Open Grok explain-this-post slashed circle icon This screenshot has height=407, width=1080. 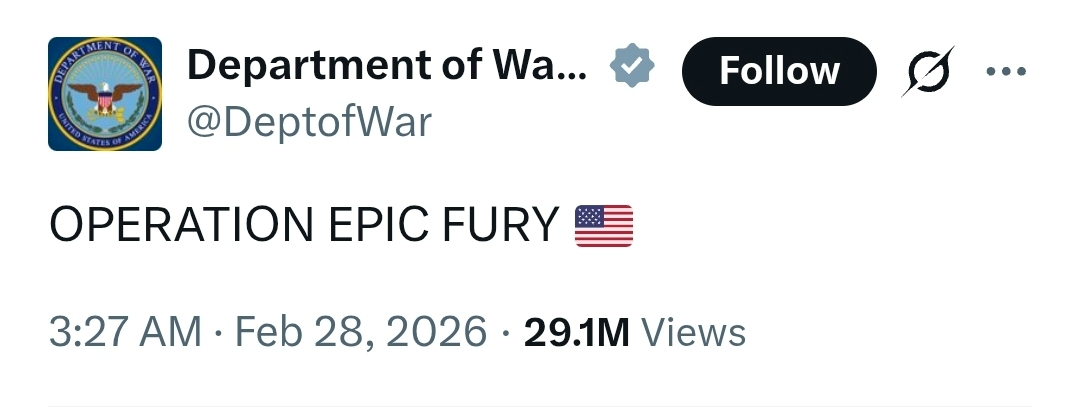pyautogui.click(x=928, y=71)
